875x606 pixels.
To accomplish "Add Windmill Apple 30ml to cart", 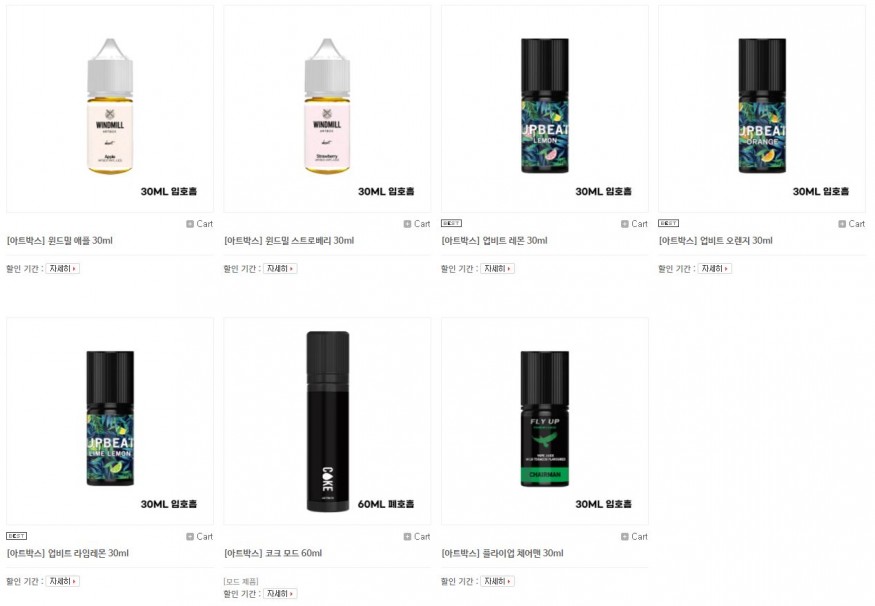I will (x=199, y=224).
